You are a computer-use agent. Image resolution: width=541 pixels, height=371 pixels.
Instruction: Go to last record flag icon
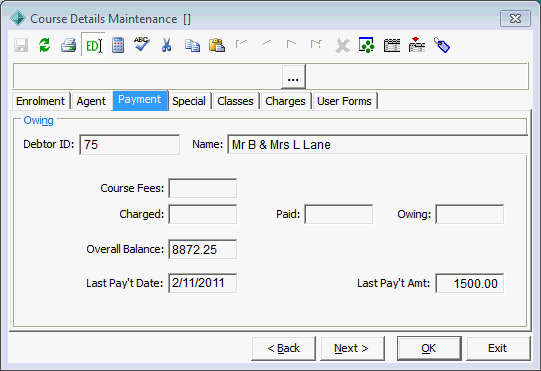(316, 44)
